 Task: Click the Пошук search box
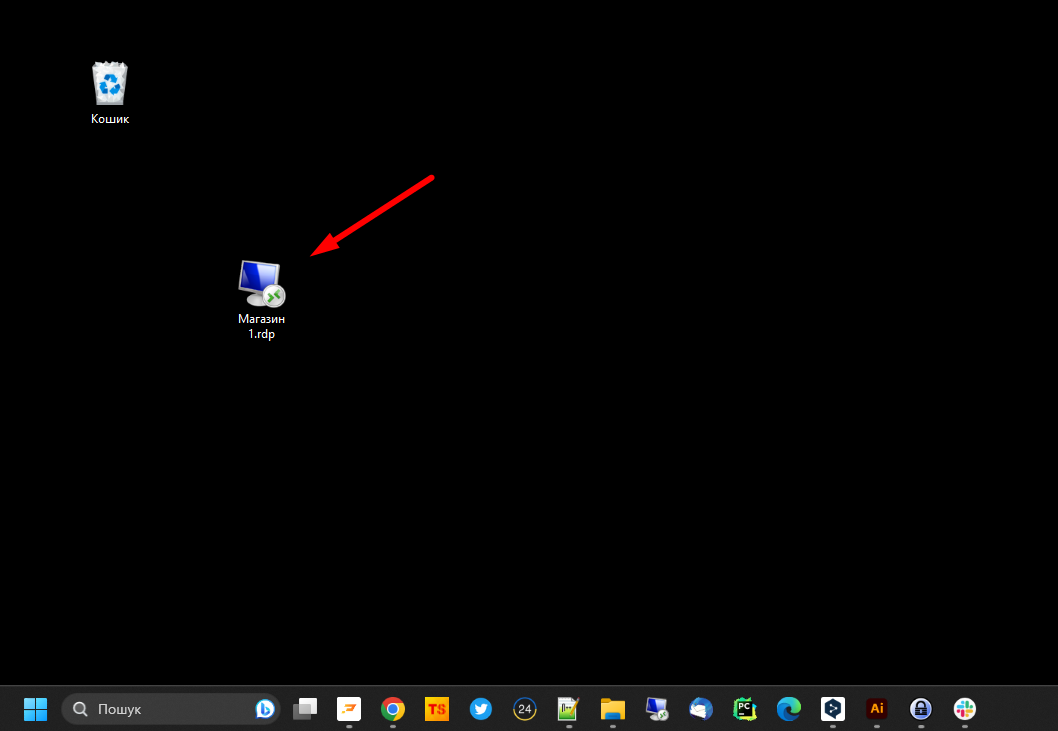point(160,709)
